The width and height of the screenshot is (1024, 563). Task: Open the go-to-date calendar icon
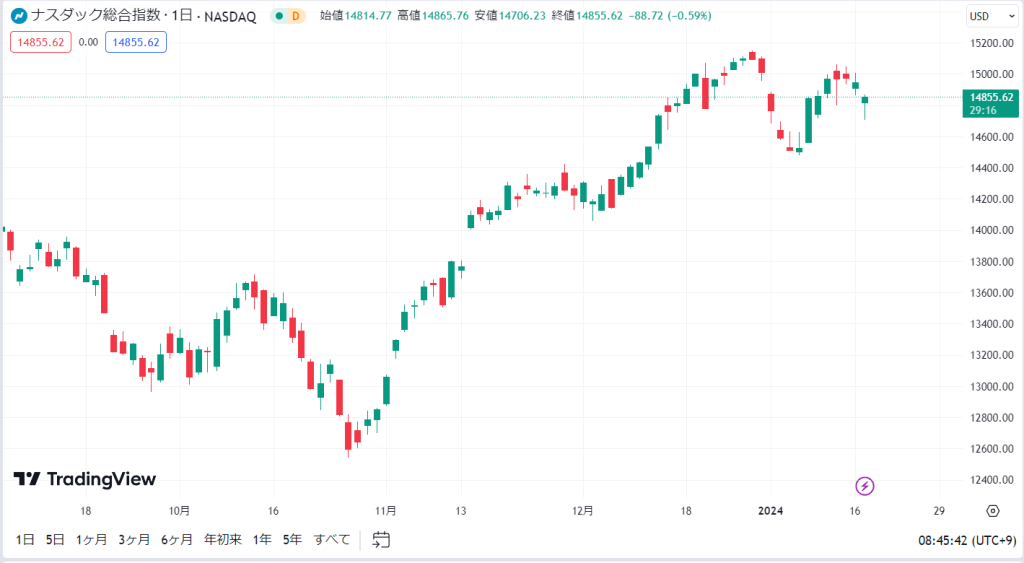point(381,539)
